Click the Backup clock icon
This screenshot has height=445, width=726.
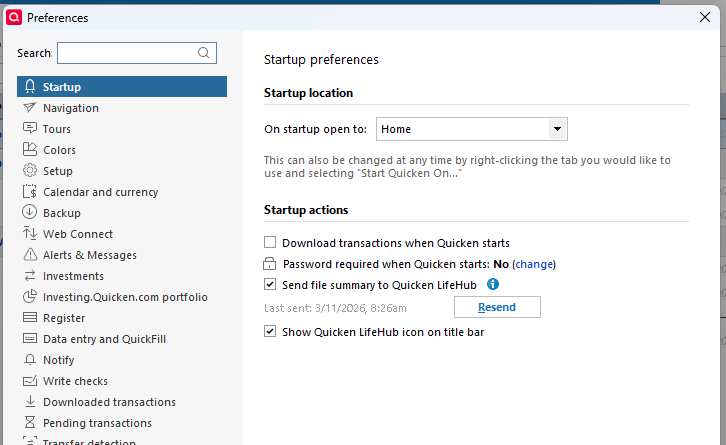(30, 213)
